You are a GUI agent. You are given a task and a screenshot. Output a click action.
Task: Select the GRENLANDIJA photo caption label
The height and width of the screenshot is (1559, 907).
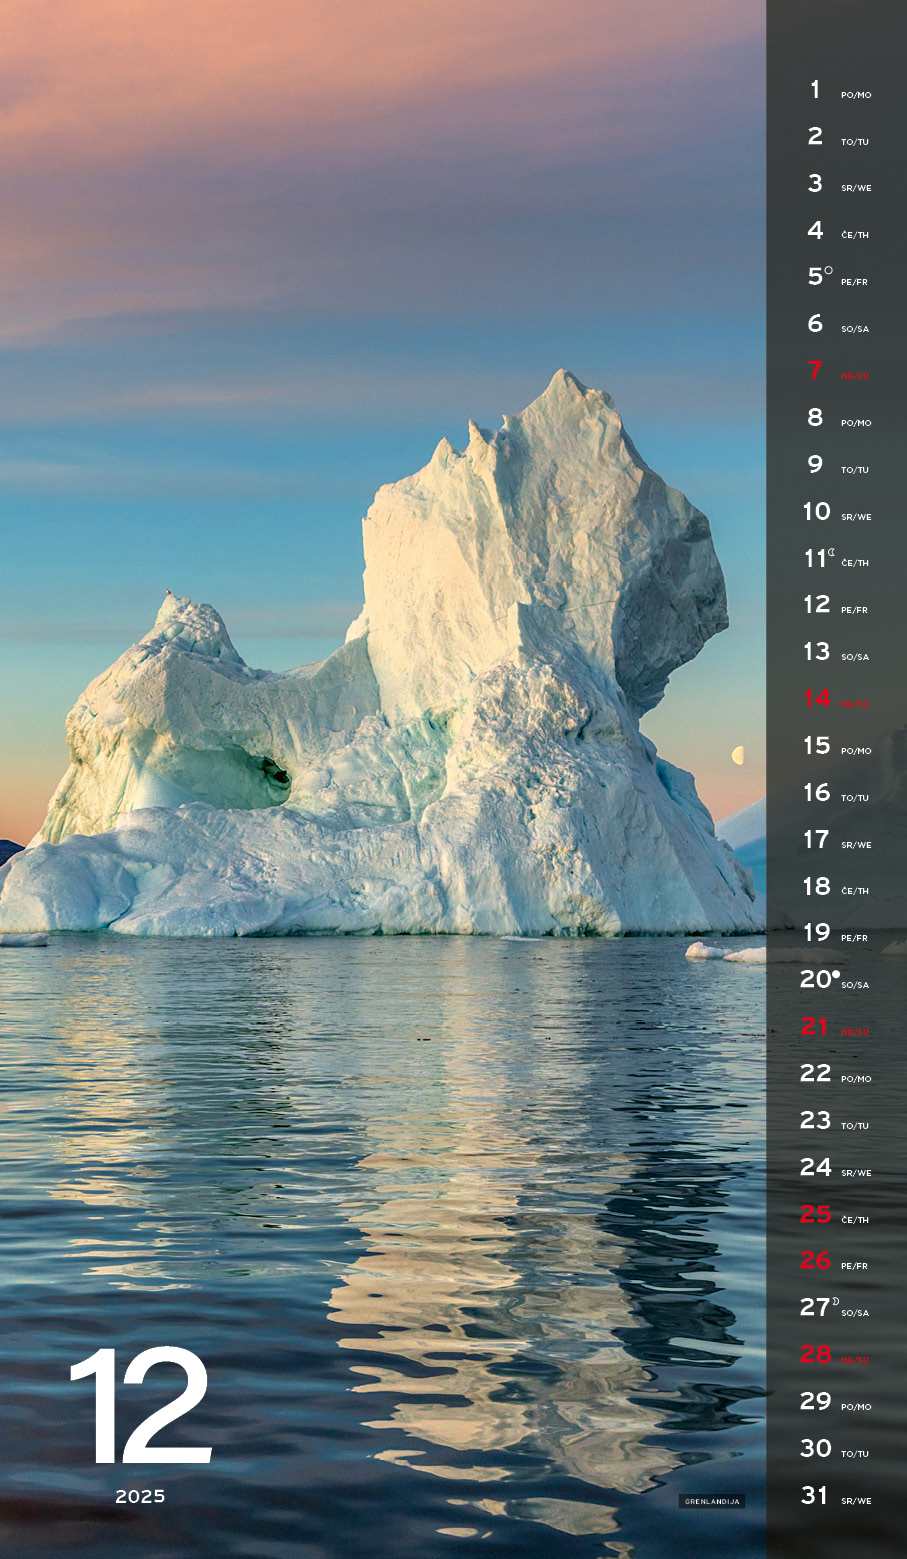(712, 1501)
